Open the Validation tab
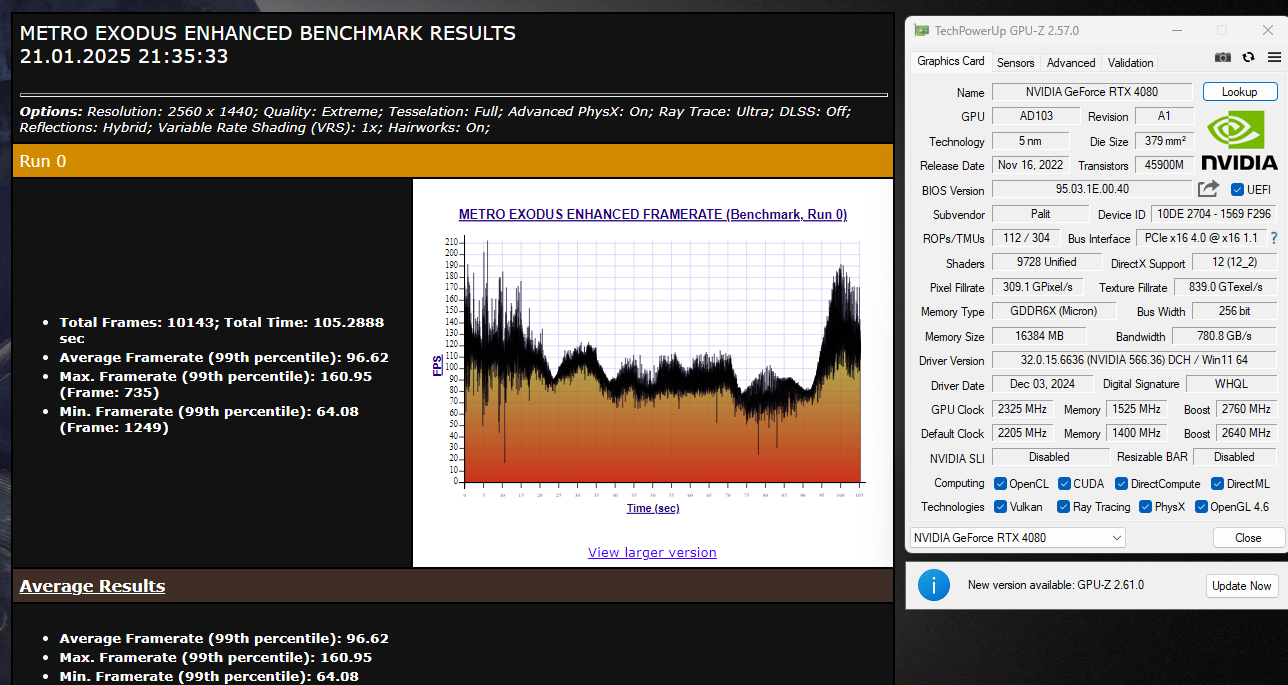 [1130, 62]
